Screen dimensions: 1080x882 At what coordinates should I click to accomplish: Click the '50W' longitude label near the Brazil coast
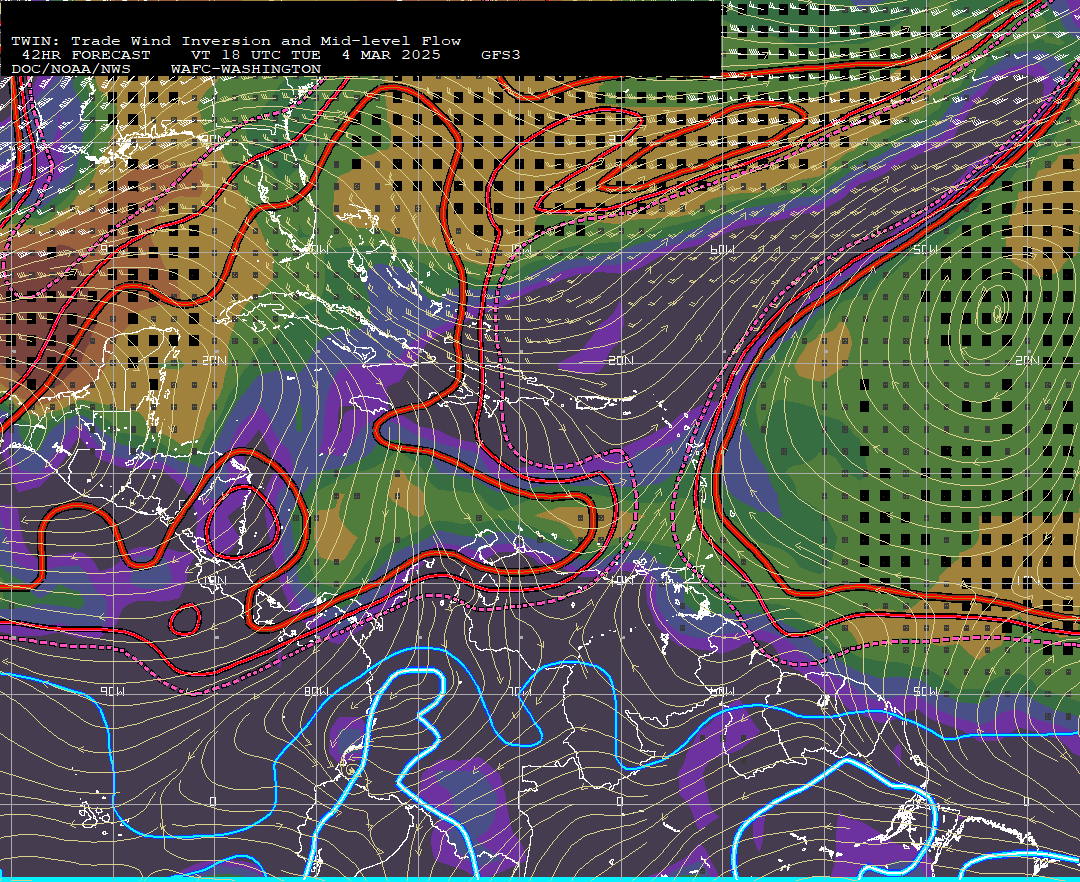pyautogui.click(x=925, y=691)
